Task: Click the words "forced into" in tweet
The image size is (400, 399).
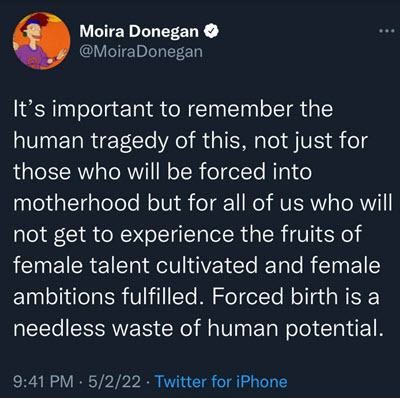Action: 255,171
